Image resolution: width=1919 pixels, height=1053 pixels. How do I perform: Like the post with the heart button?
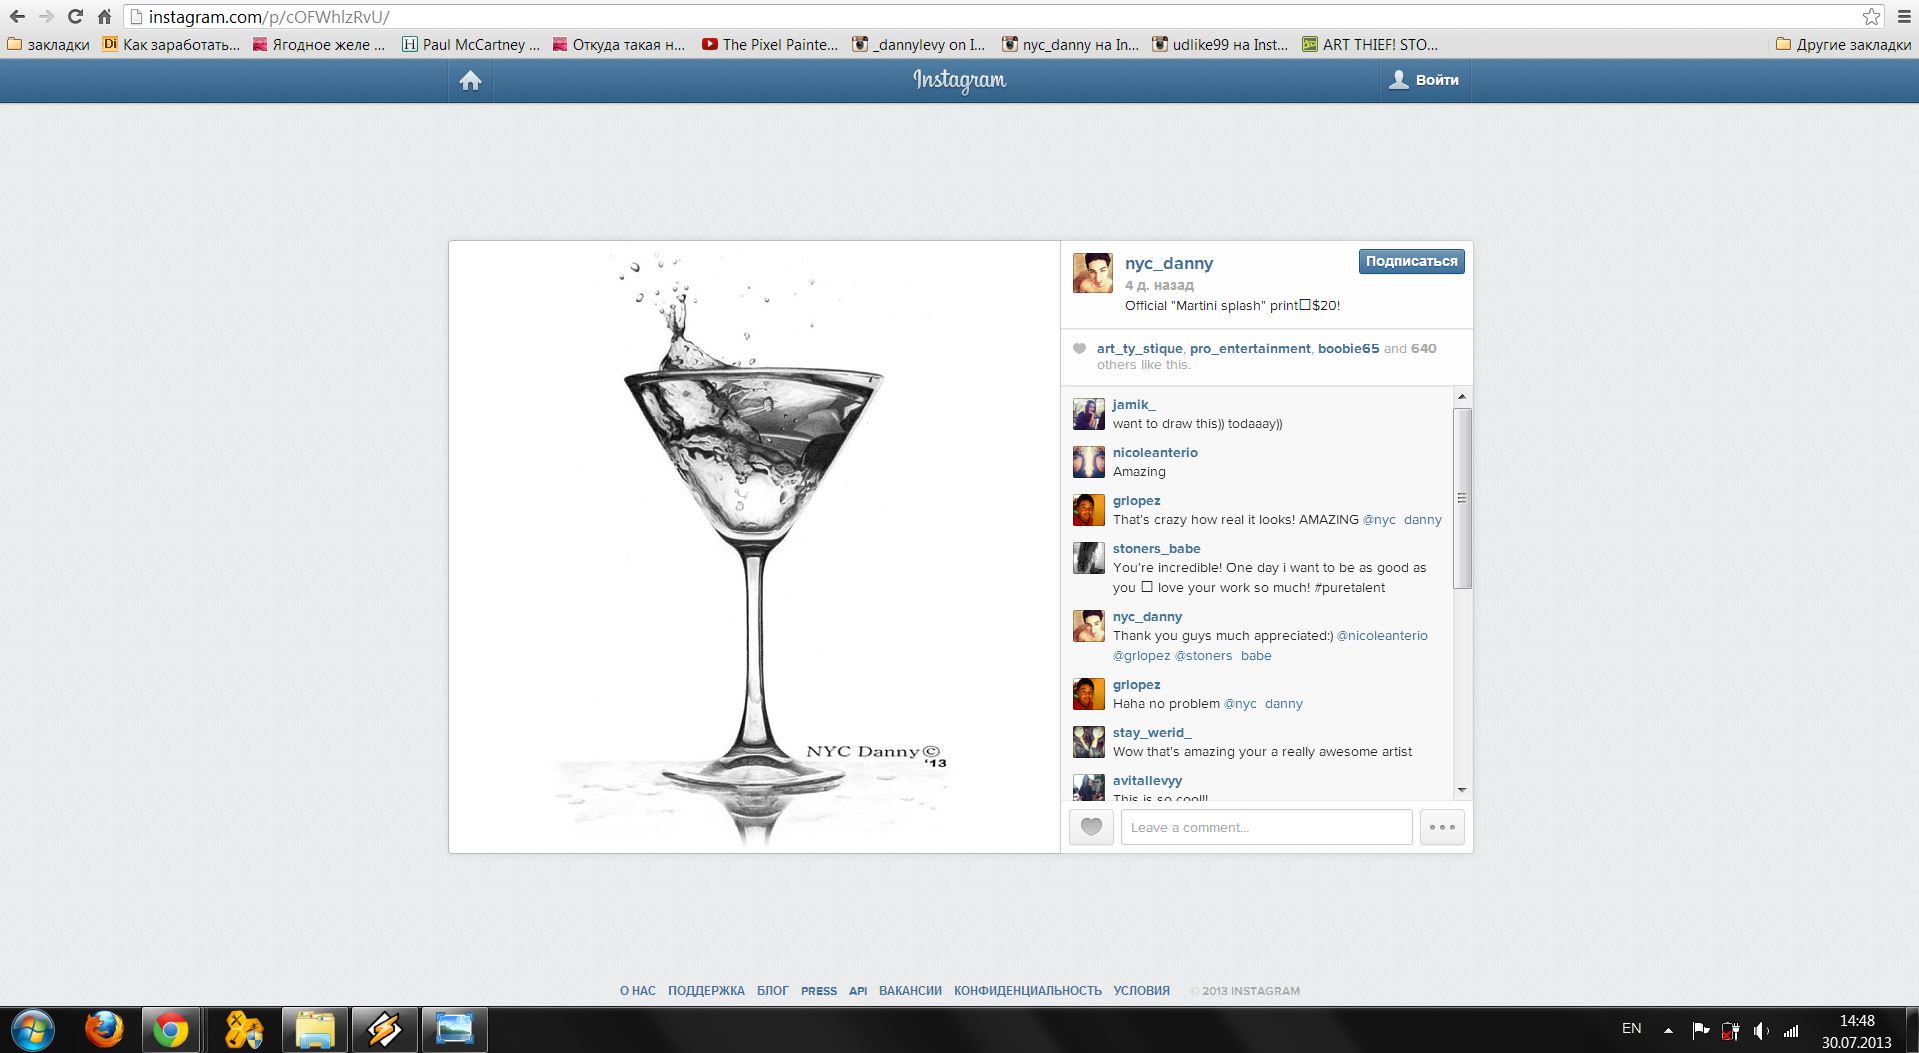point(1091,827)
